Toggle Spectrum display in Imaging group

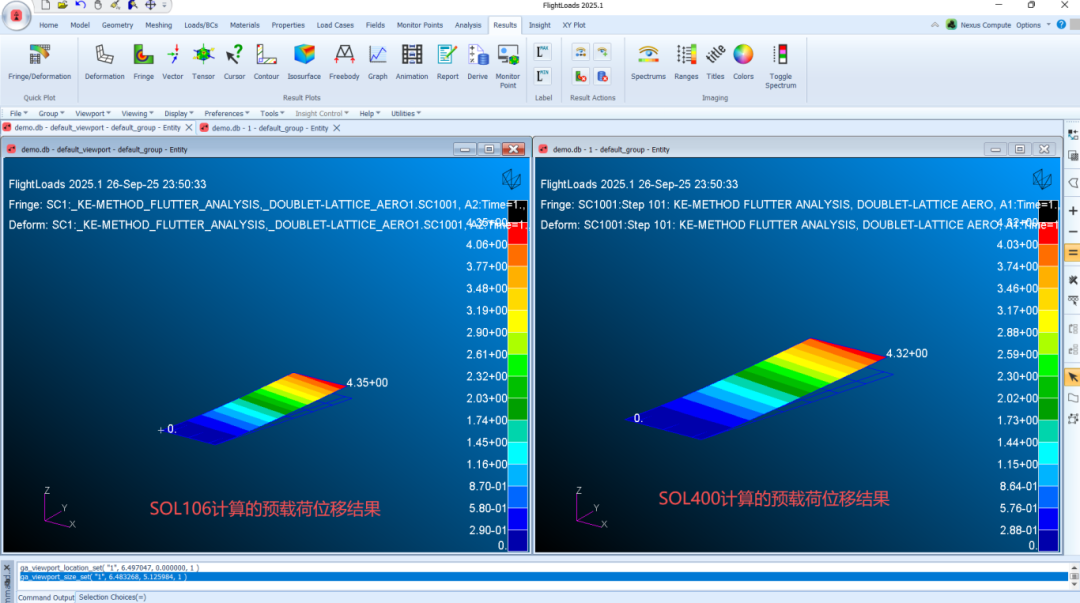780,62
